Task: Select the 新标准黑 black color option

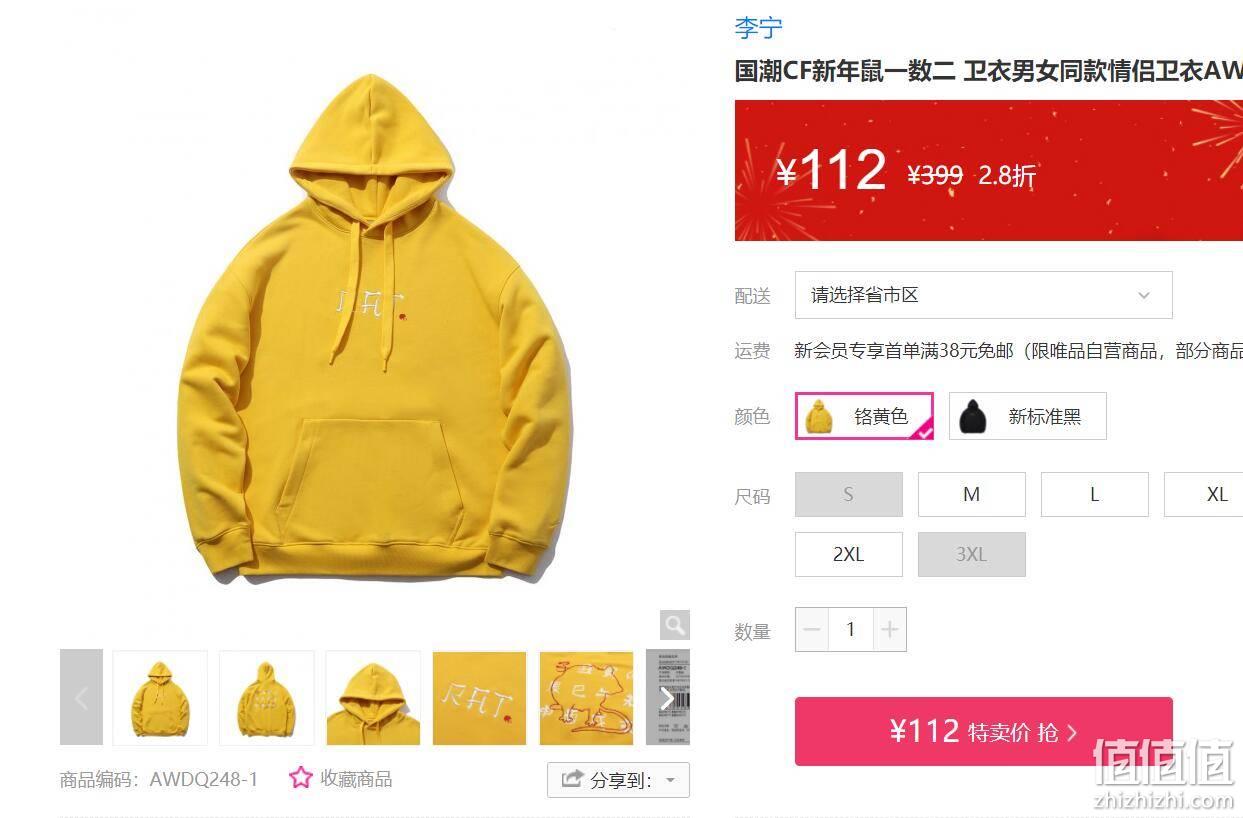Action: (x=1028, y=416)
